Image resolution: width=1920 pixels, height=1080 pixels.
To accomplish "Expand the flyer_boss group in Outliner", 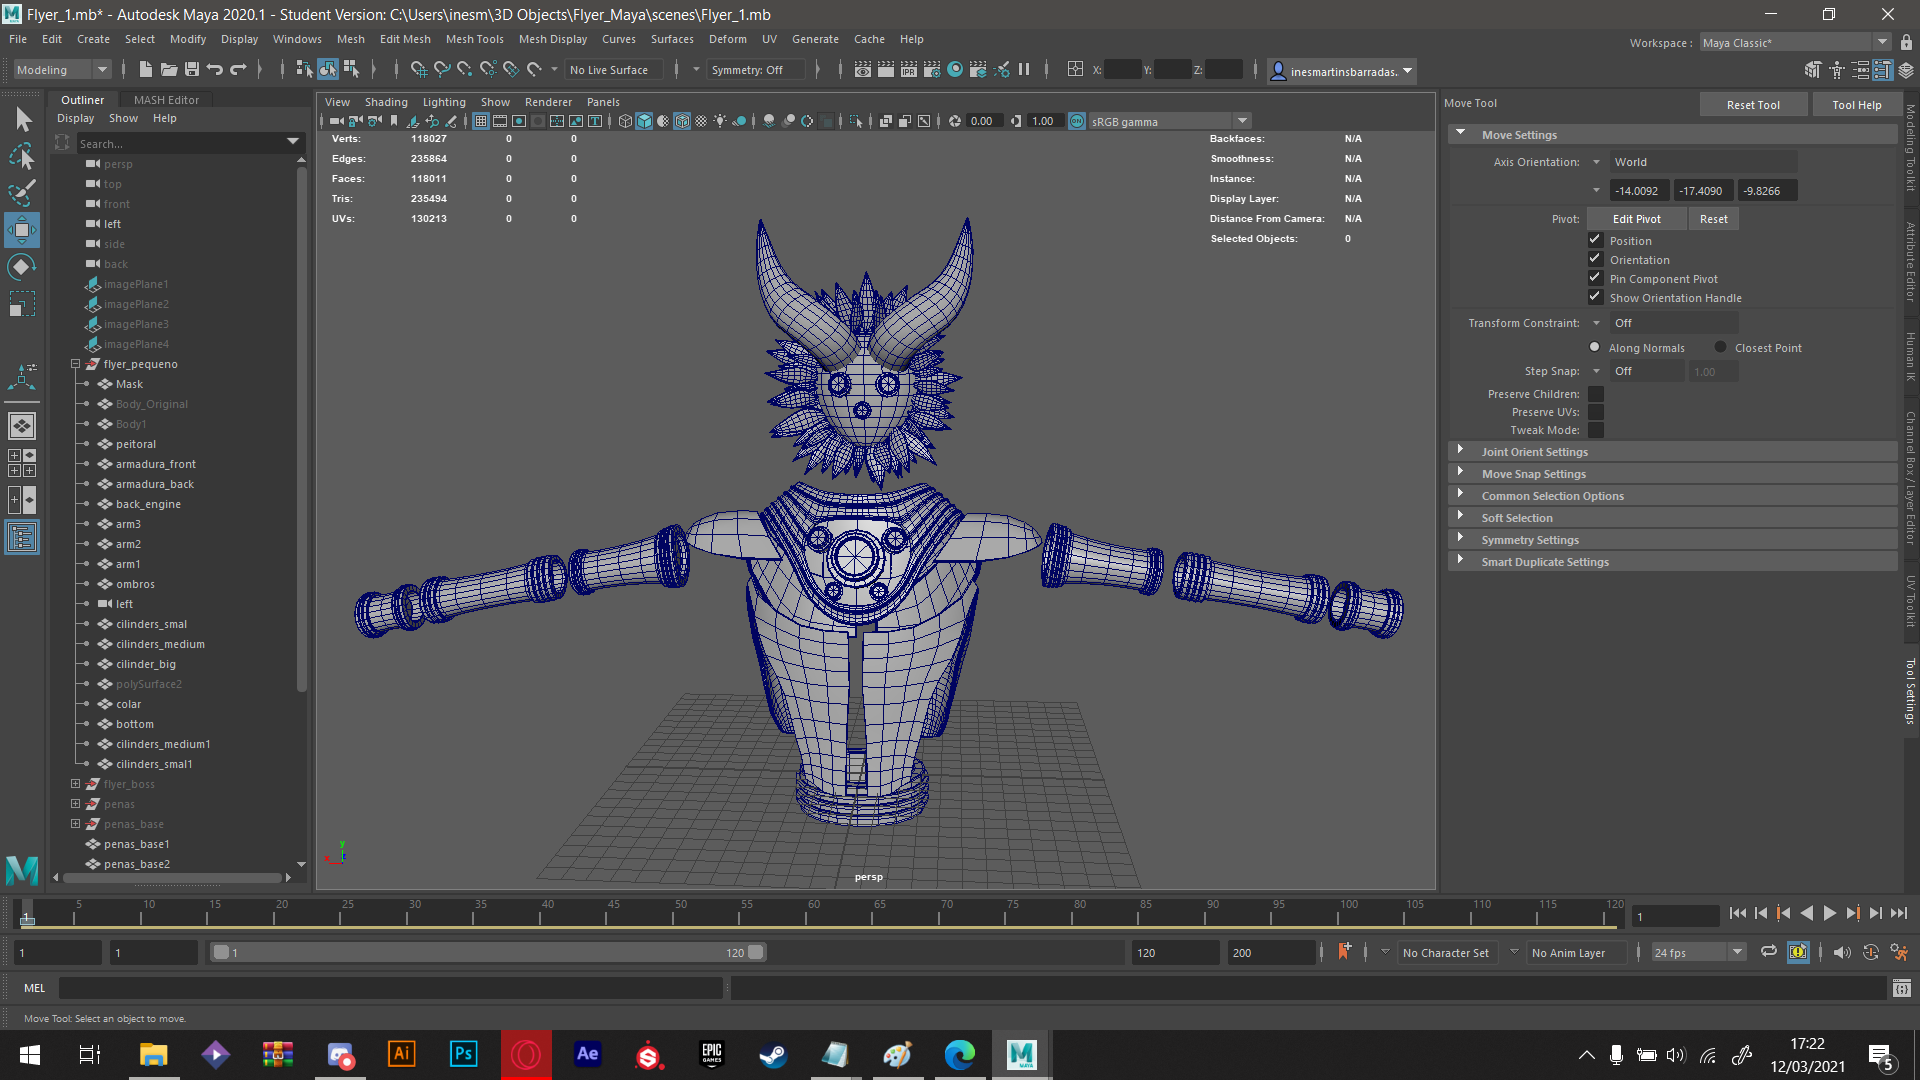I will coord(75,784).
